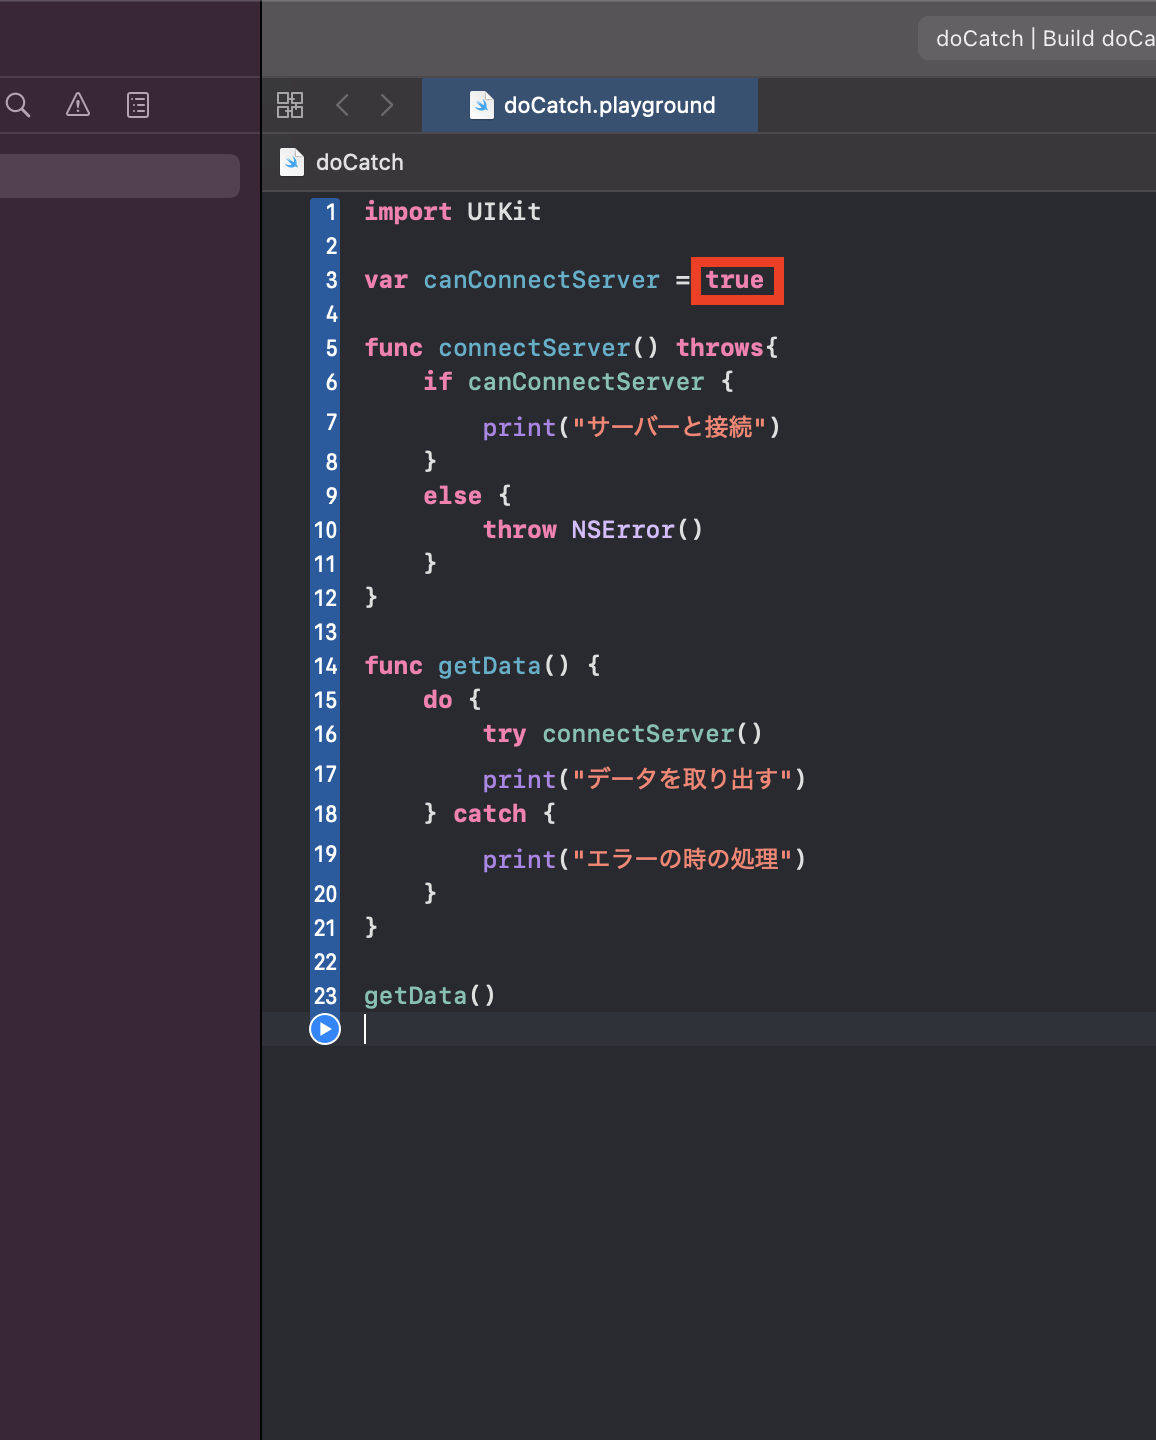
Task: Click line number 16 in gutter
Action: click(326, 734)
